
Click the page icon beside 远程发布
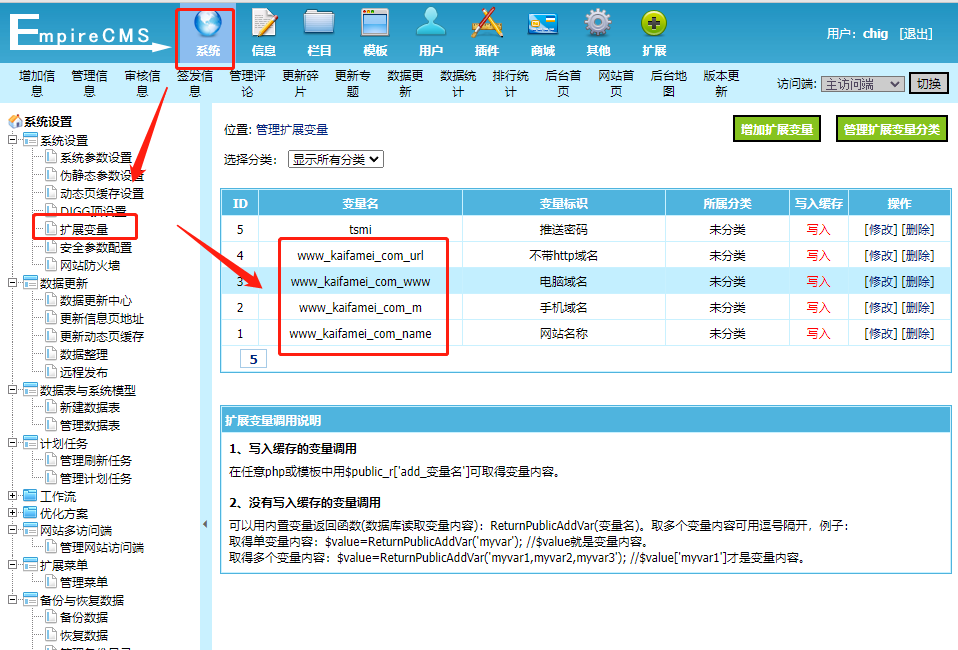click(51, 371)
